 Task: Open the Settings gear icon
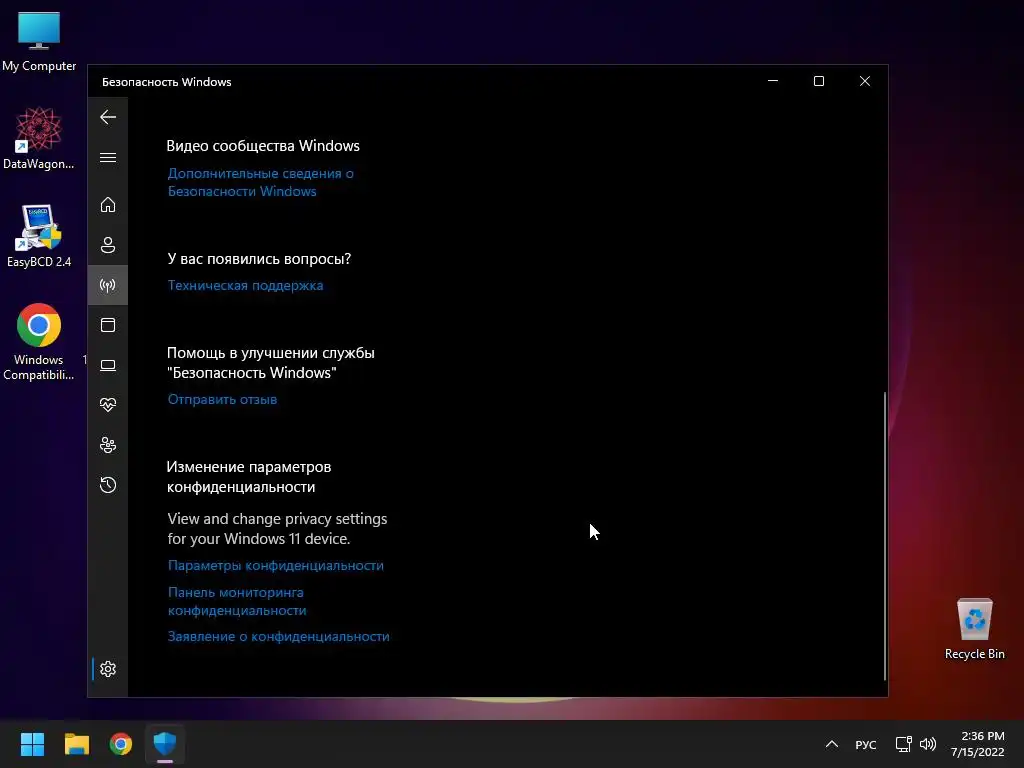[108, 669]
